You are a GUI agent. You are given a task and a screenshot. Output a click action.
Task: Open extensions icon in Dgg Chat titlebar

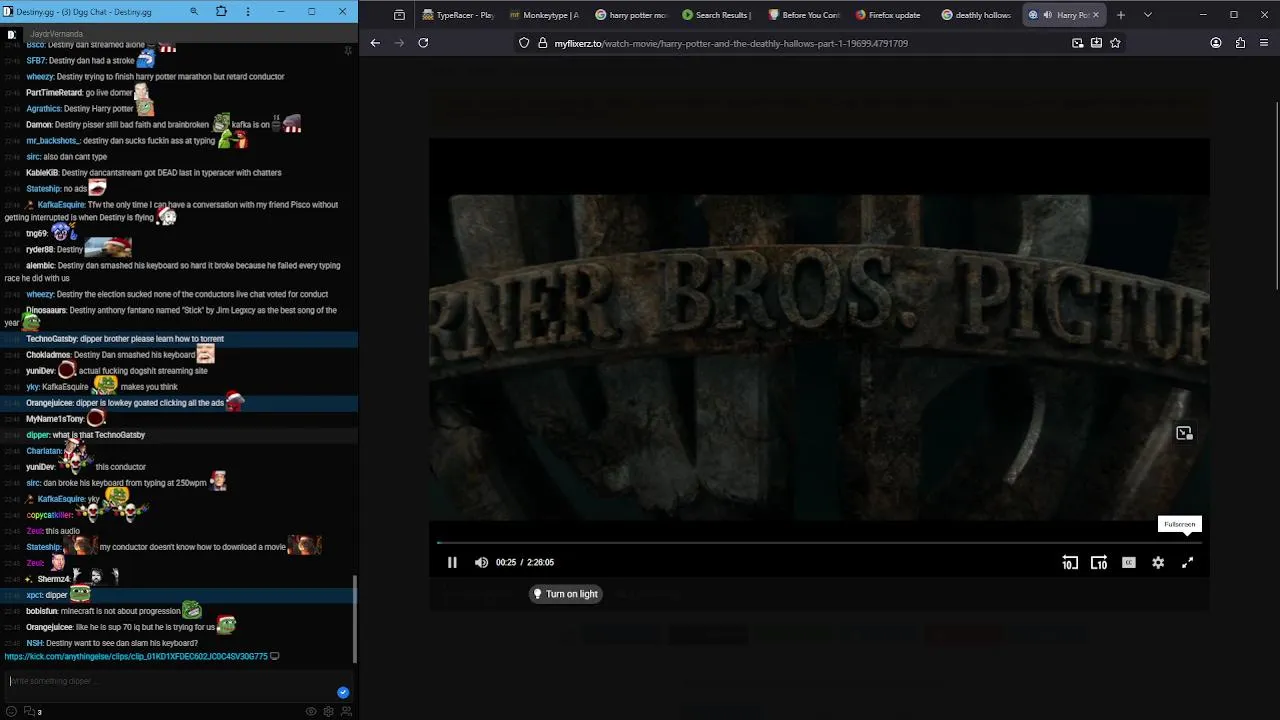(221, 12)
